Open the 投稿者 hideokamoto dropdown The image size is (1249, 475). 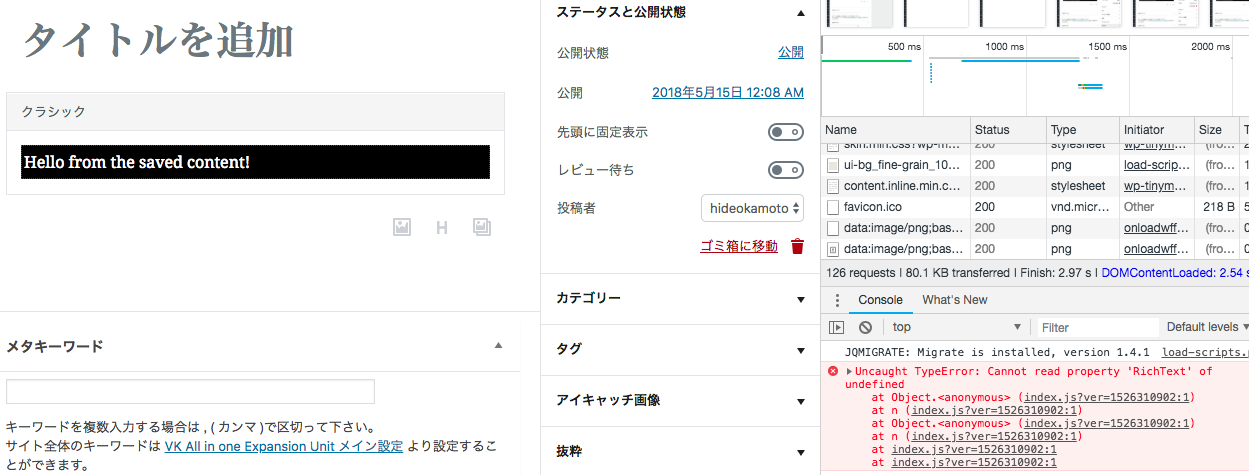point(752,208)
